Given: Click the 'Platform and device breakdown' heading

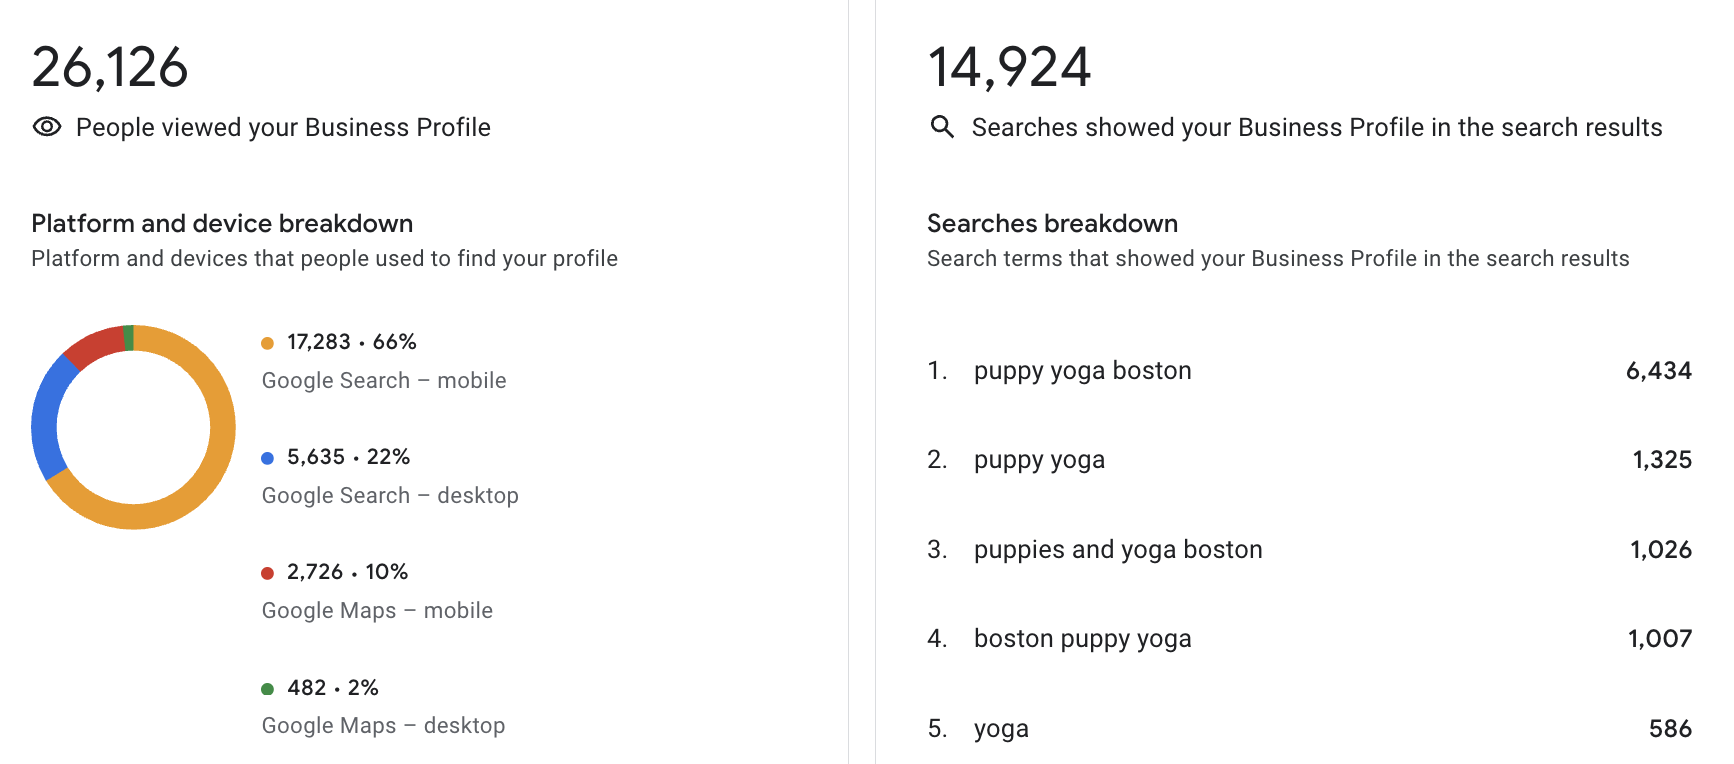Looking at the screenshot, I should [x=222, y=223].
